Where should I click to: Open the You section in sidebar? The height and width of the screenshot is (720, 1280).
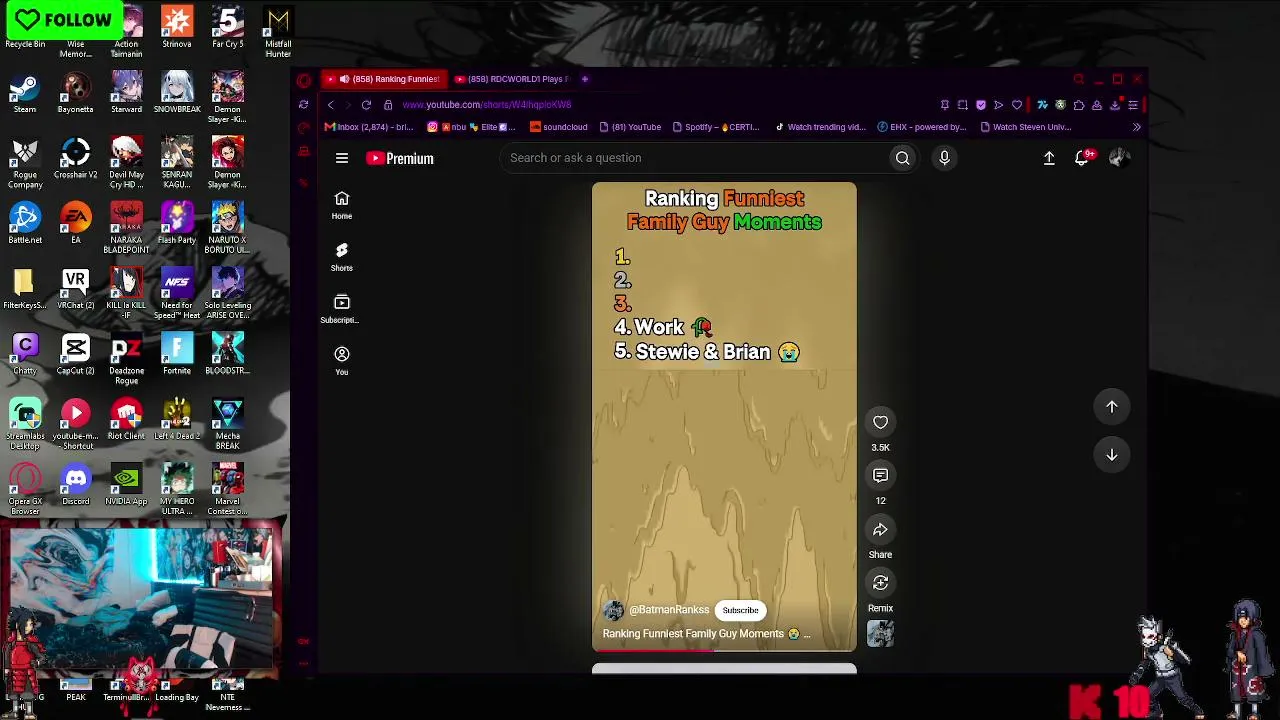coord(342,360)
